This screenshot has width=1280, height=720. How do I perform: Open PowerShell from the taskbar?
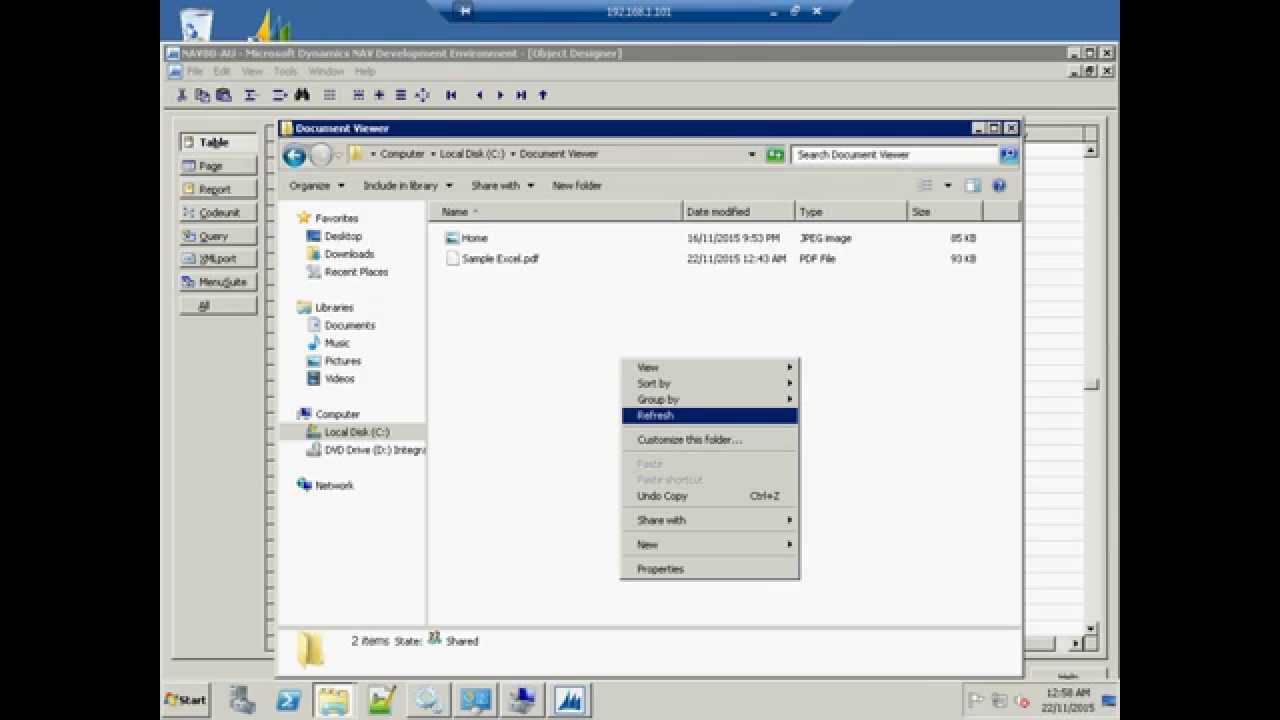click(289, 700)
